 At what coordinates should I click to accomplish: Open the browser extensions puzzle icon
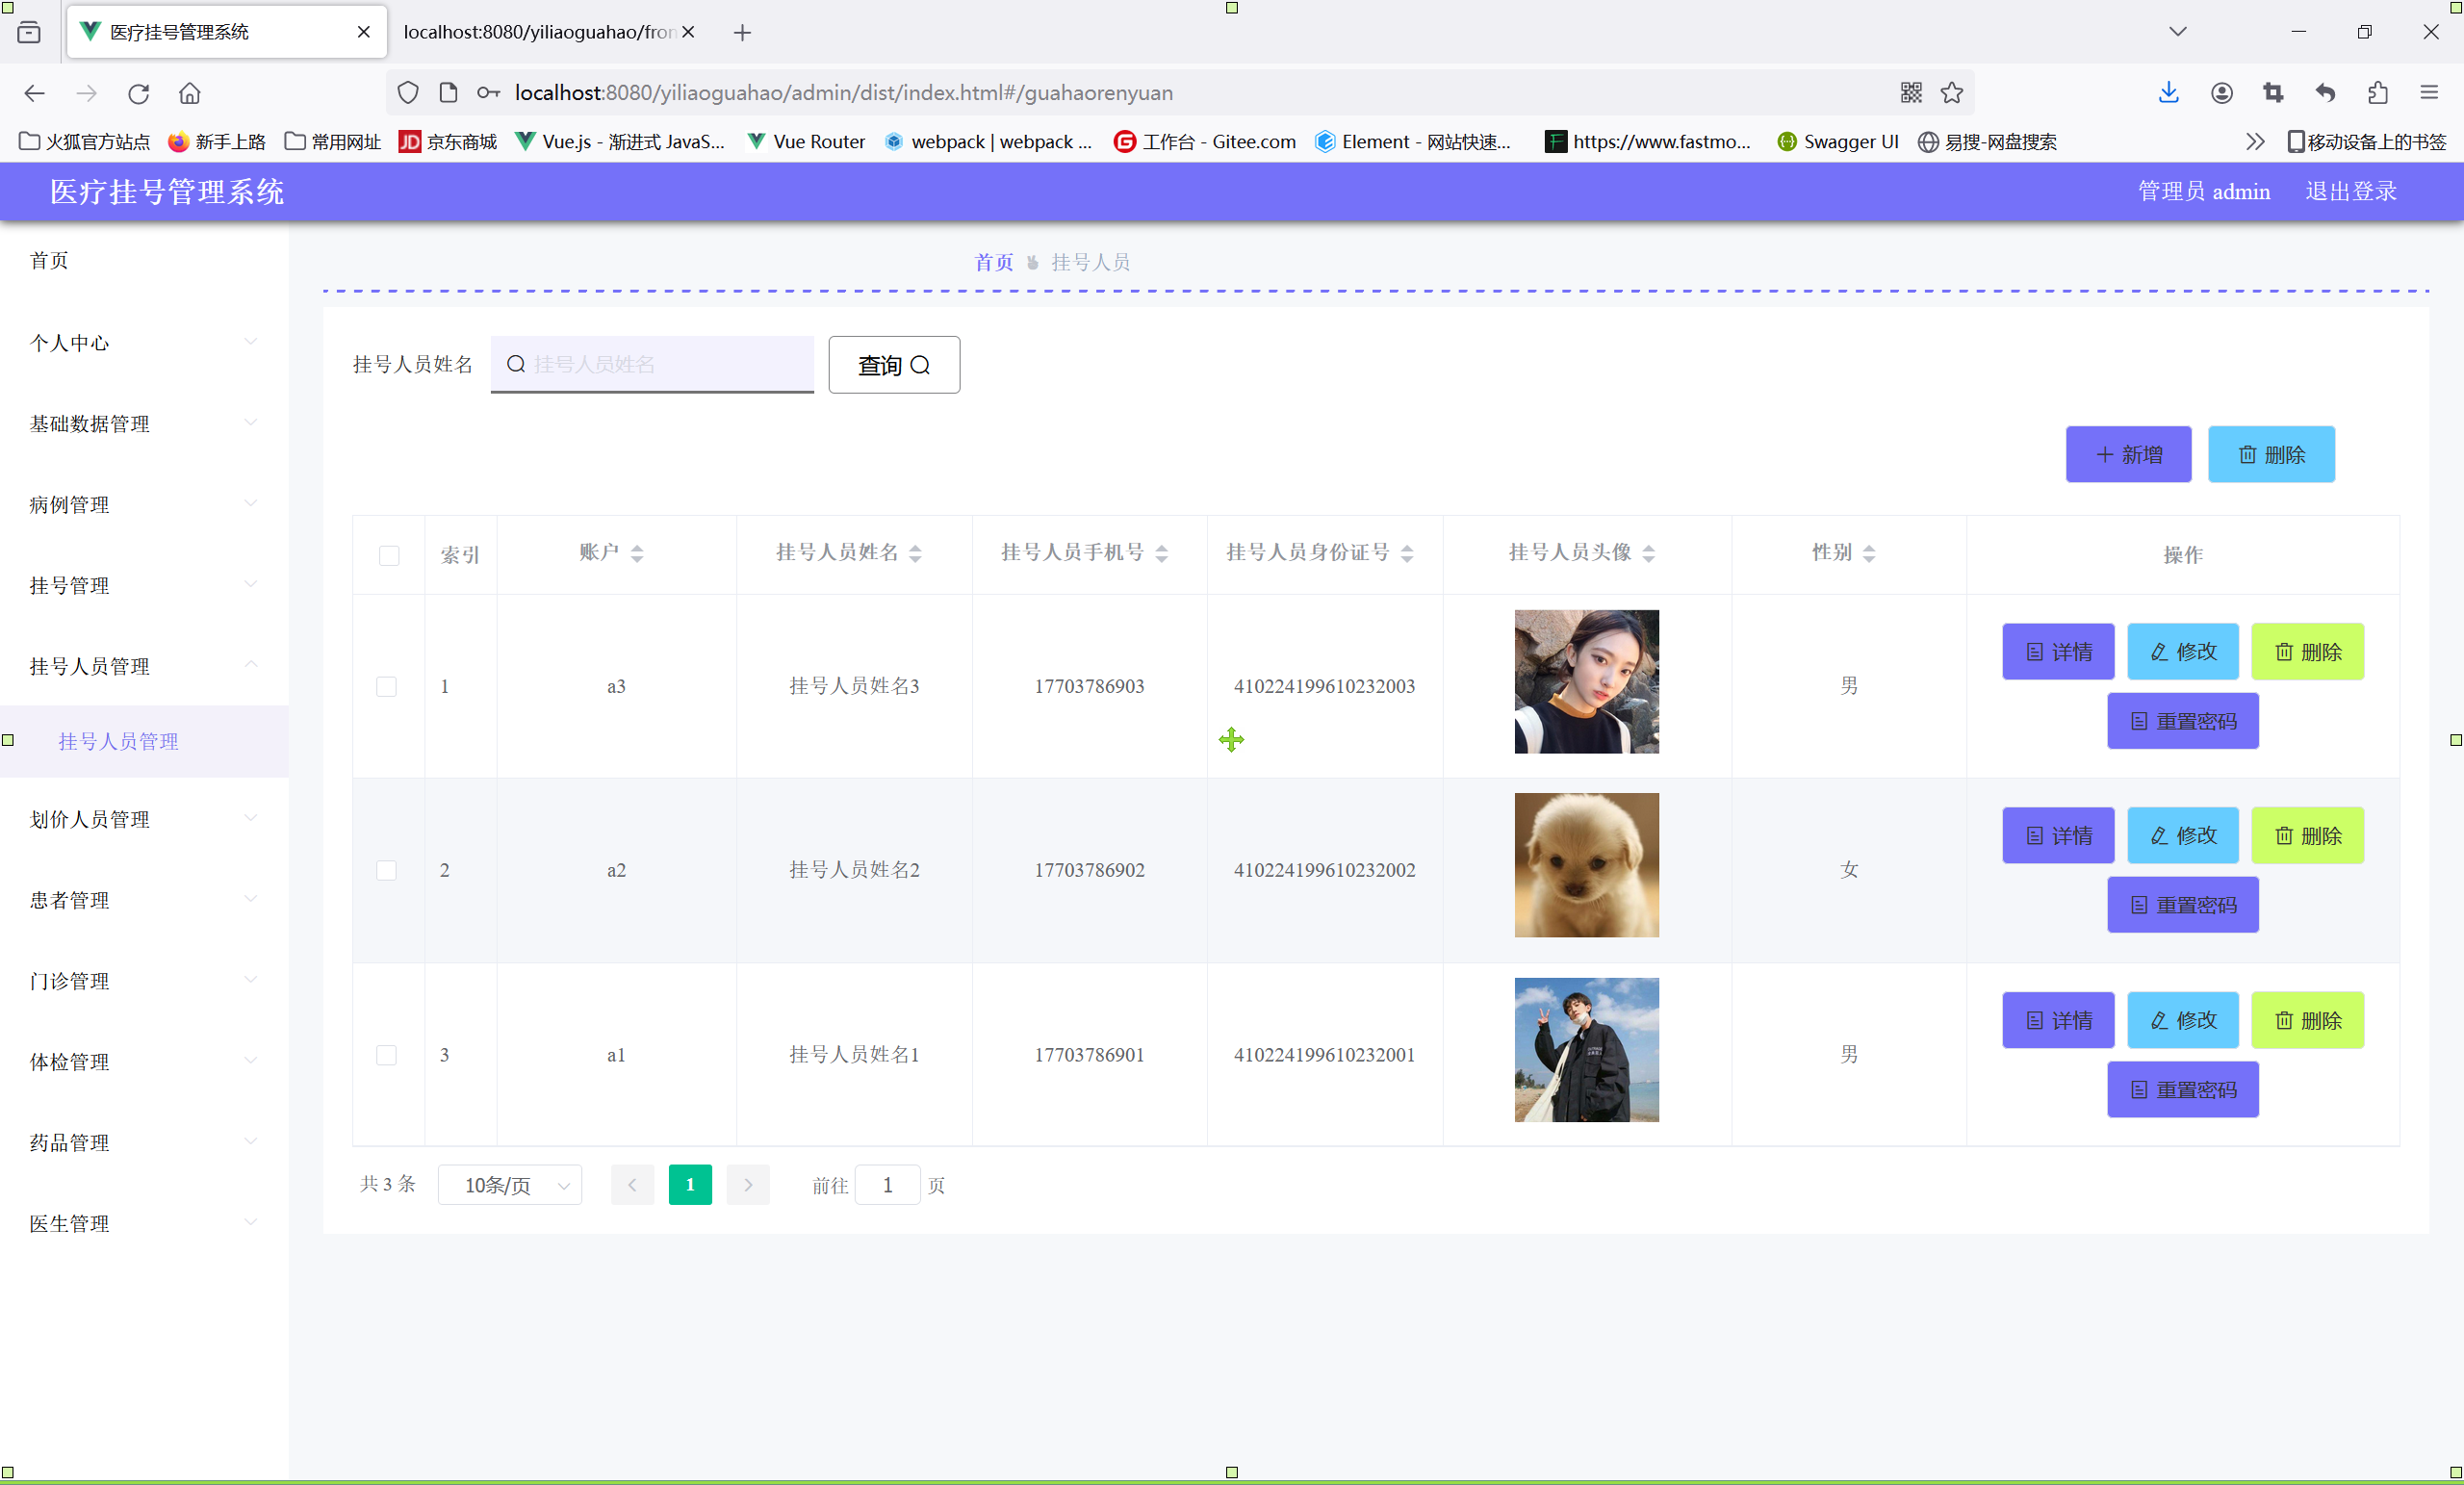pos(2377,93)
